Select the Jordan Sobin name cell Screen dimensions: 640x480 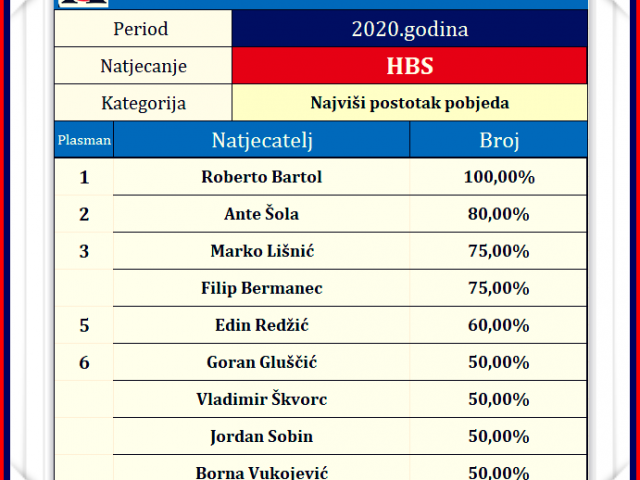pos(262,437)
